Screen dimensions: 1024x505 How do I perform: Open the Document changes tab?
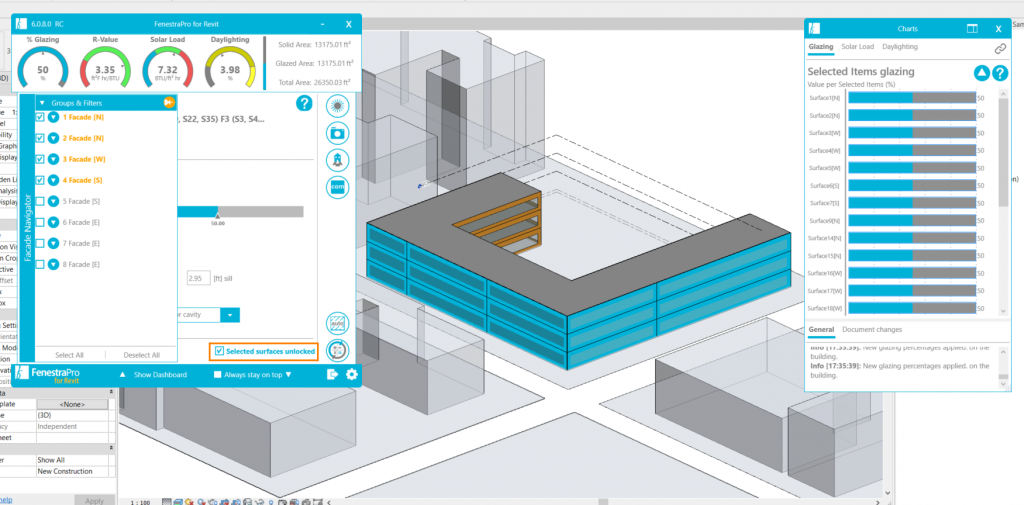point(872,329)
